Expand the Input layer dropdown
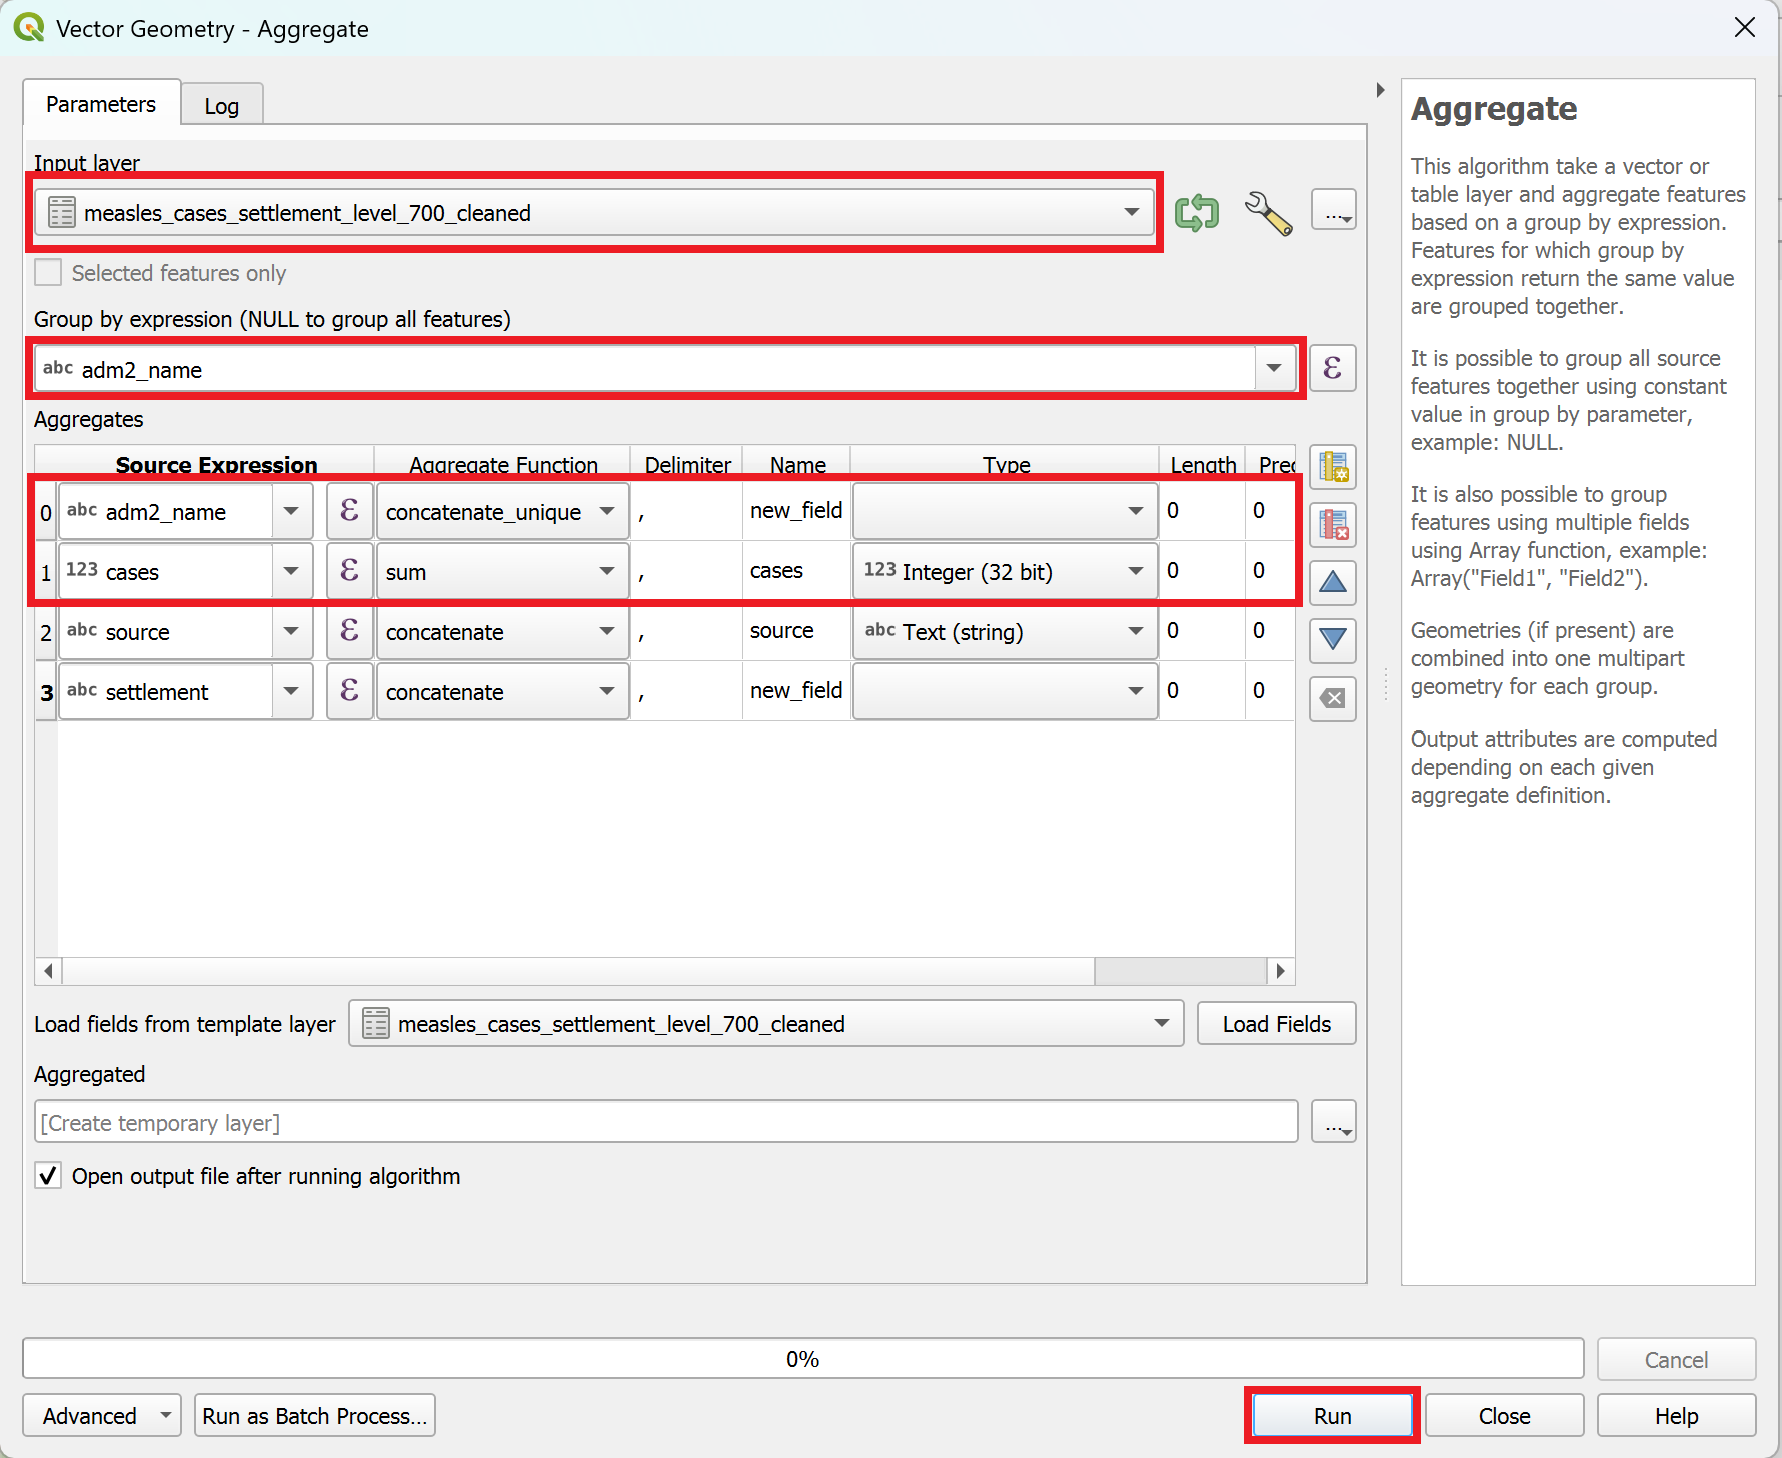 [x=1131, y=213]
